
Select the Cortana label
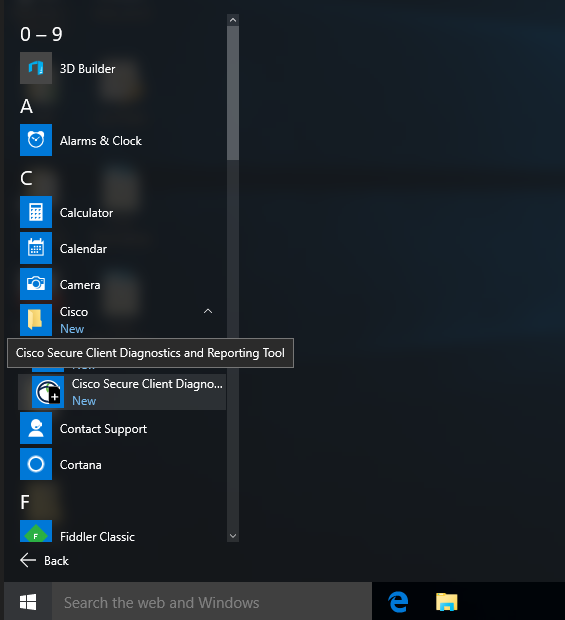click(x=80, y=465)
